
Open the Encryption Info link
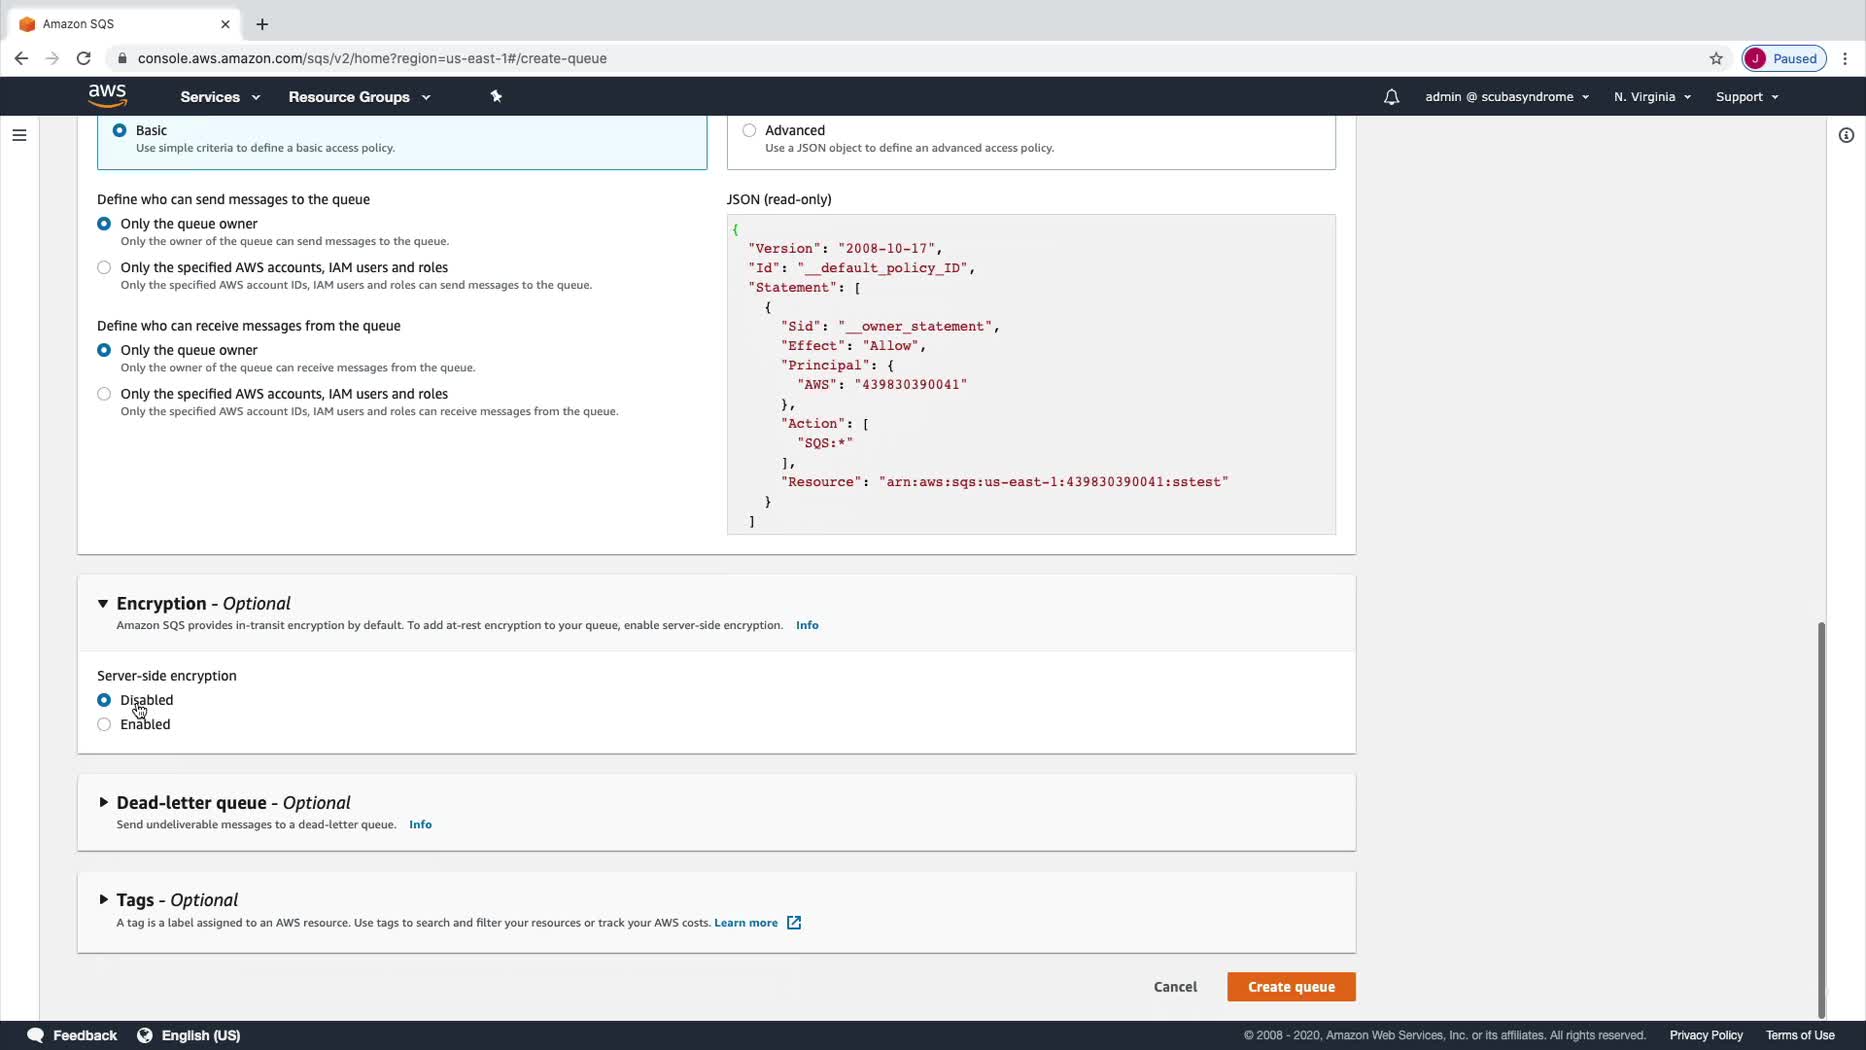tap(807, 625)
